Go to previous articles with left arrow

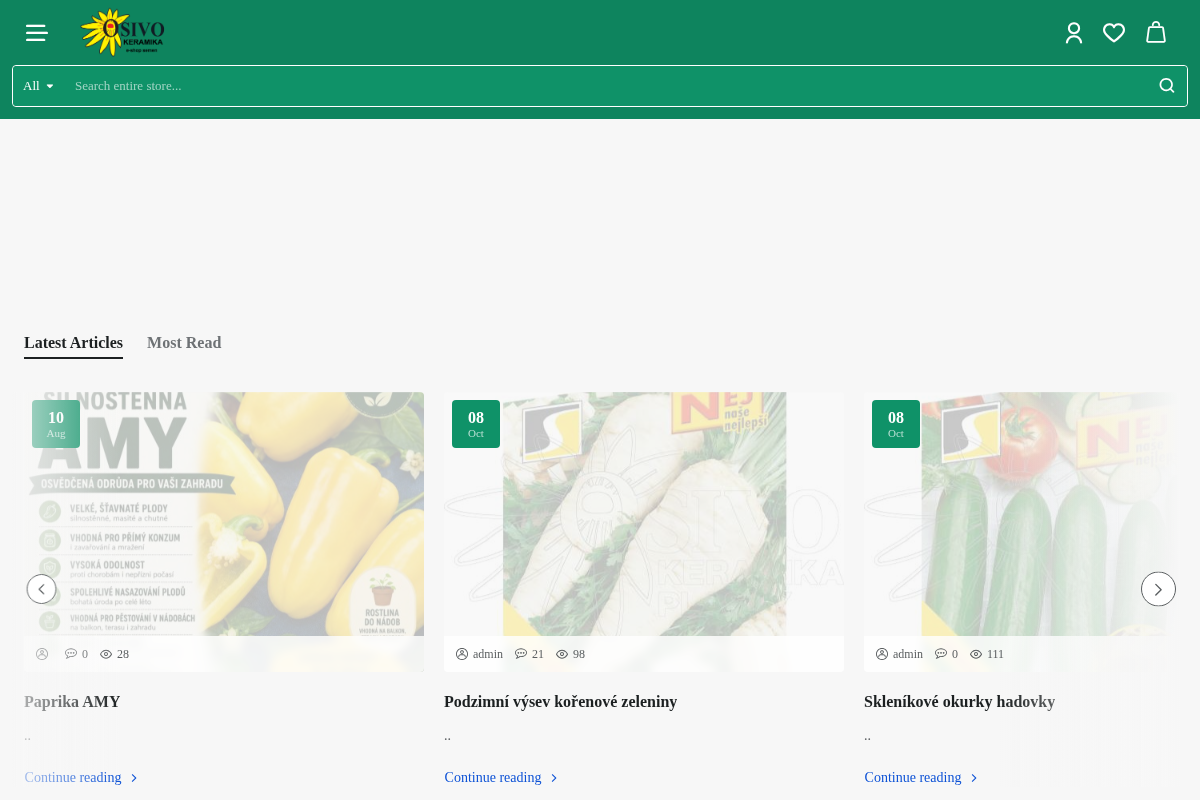click(41, 589)
